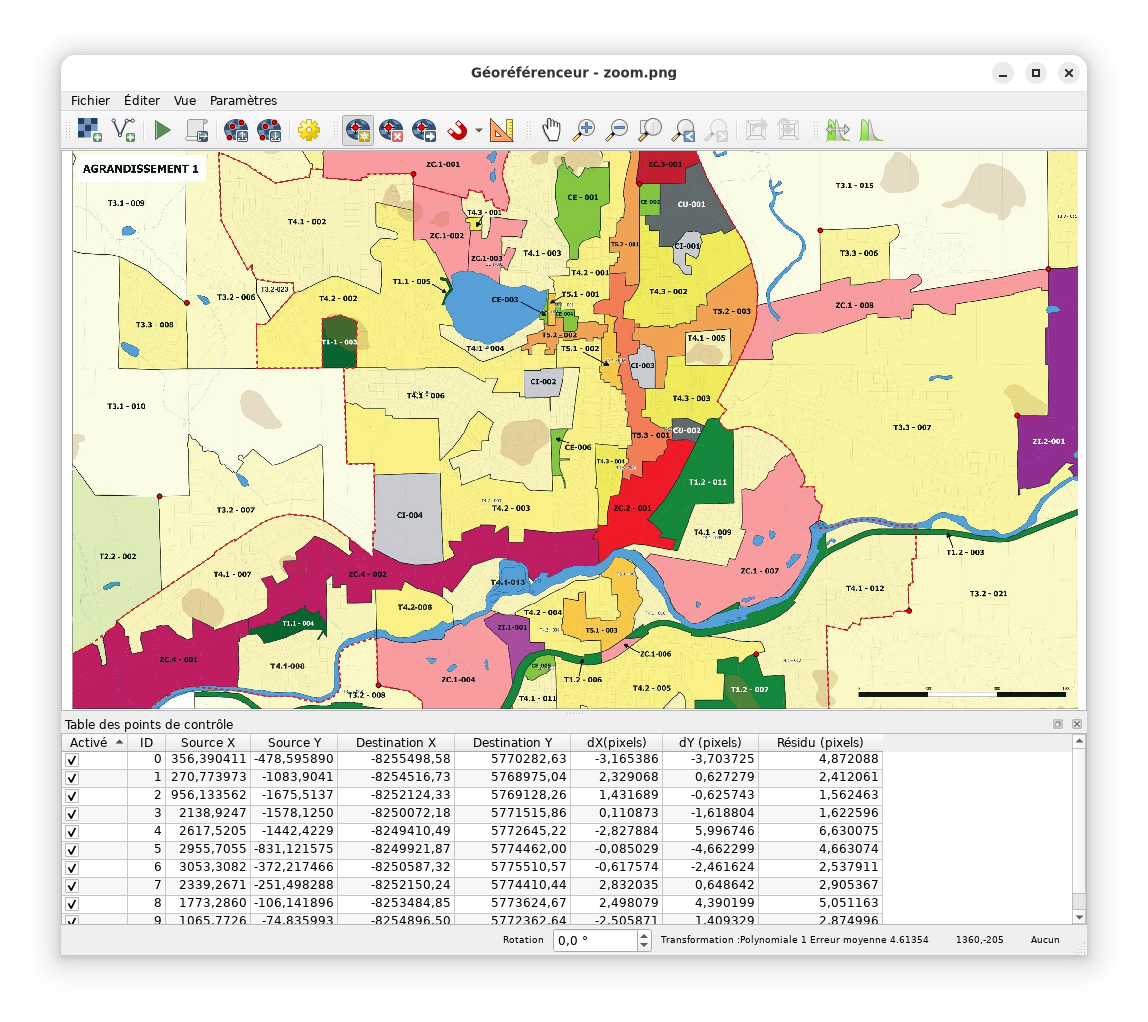Select the Delete Point tool
1148x1022 pixels.
tap(391, 130)
